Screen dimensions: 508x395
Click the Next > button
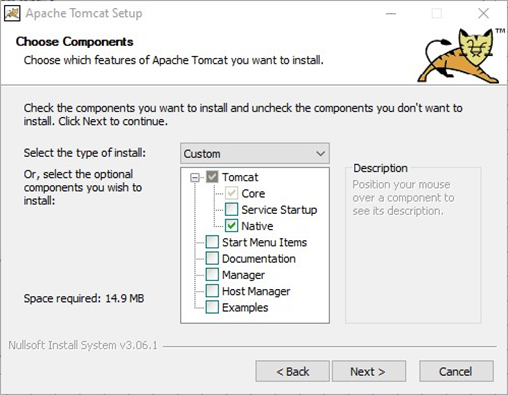coord(369,371)
